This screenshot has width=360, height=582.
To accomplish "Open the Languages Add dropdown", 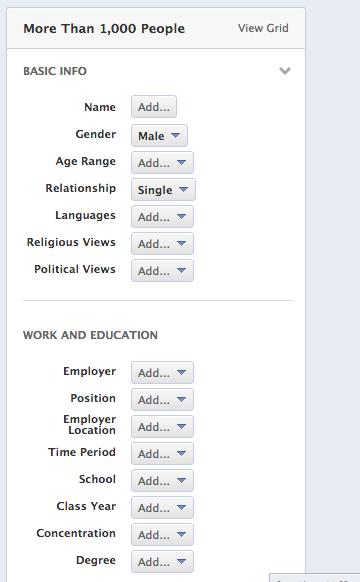I will (162, 216).
